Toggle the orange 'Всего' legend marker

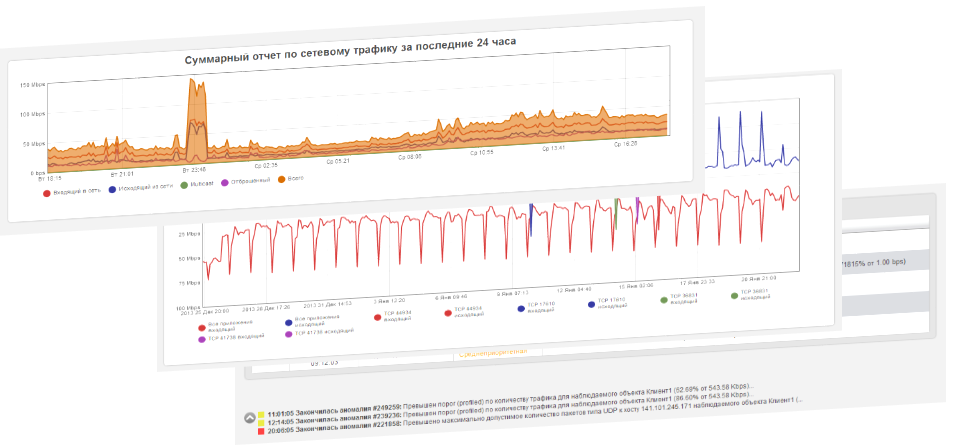click(x=282, y=179)
